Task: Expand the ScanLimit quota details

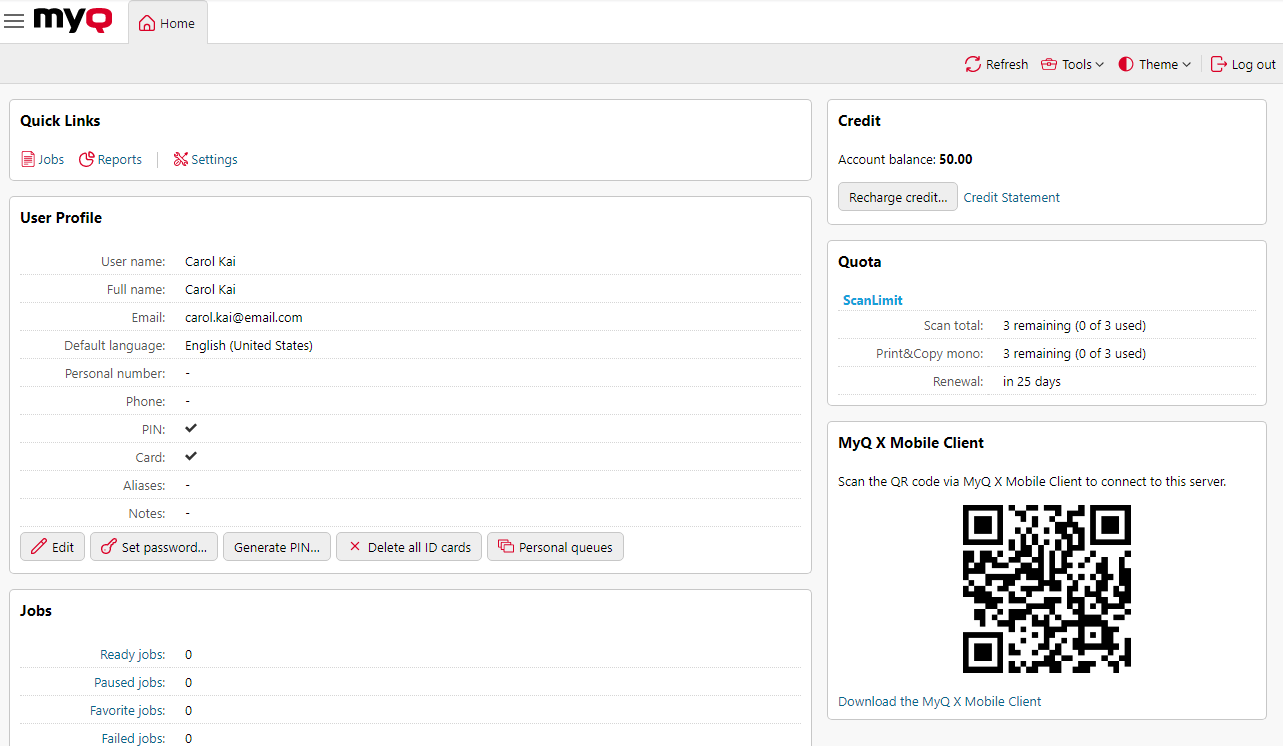Action: pos(872,300)
